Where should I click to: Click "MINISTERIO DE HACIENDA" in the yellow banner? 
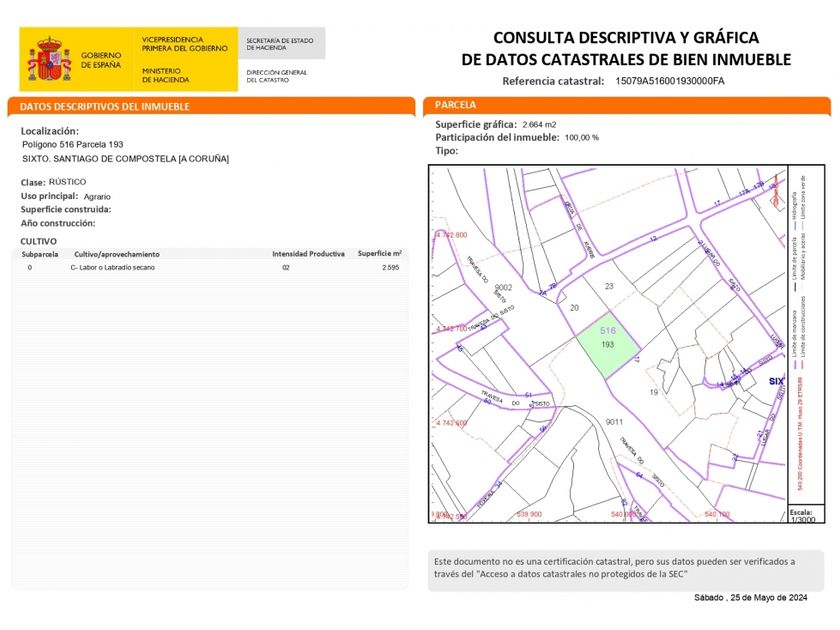click(x=166, y=75)
